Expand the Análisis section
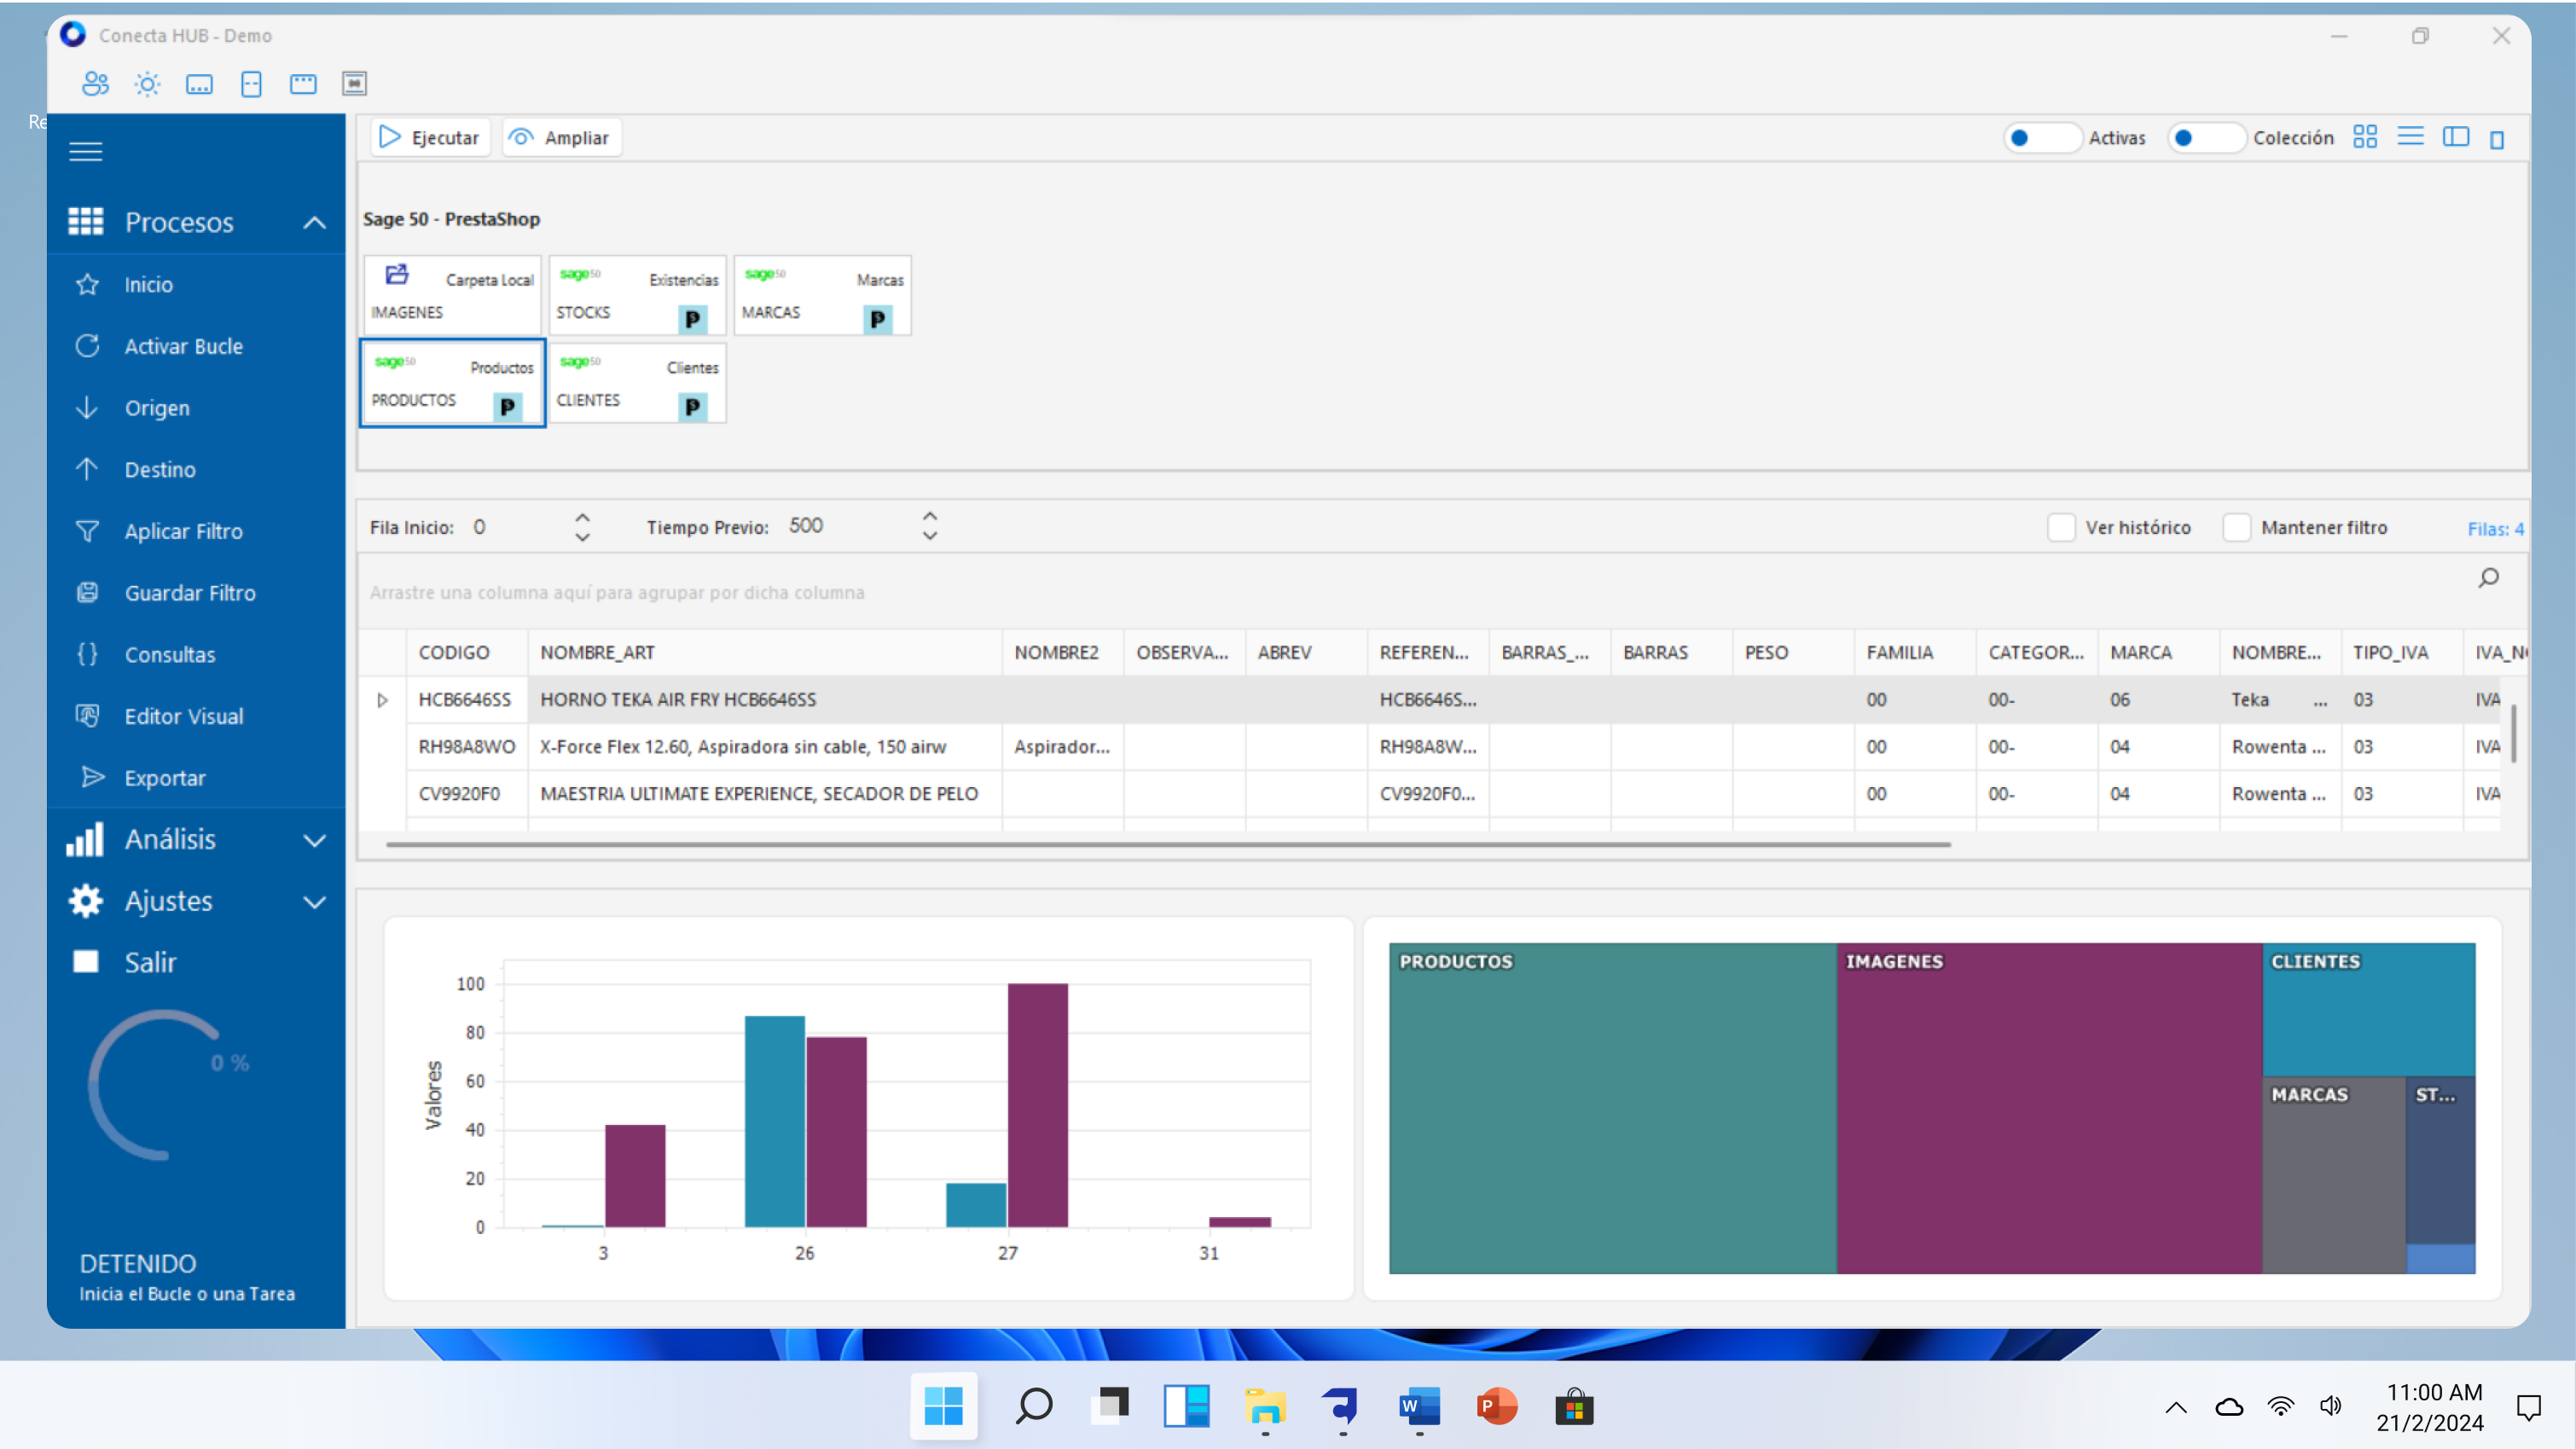 pyautogui.click(x=314, y=840)
